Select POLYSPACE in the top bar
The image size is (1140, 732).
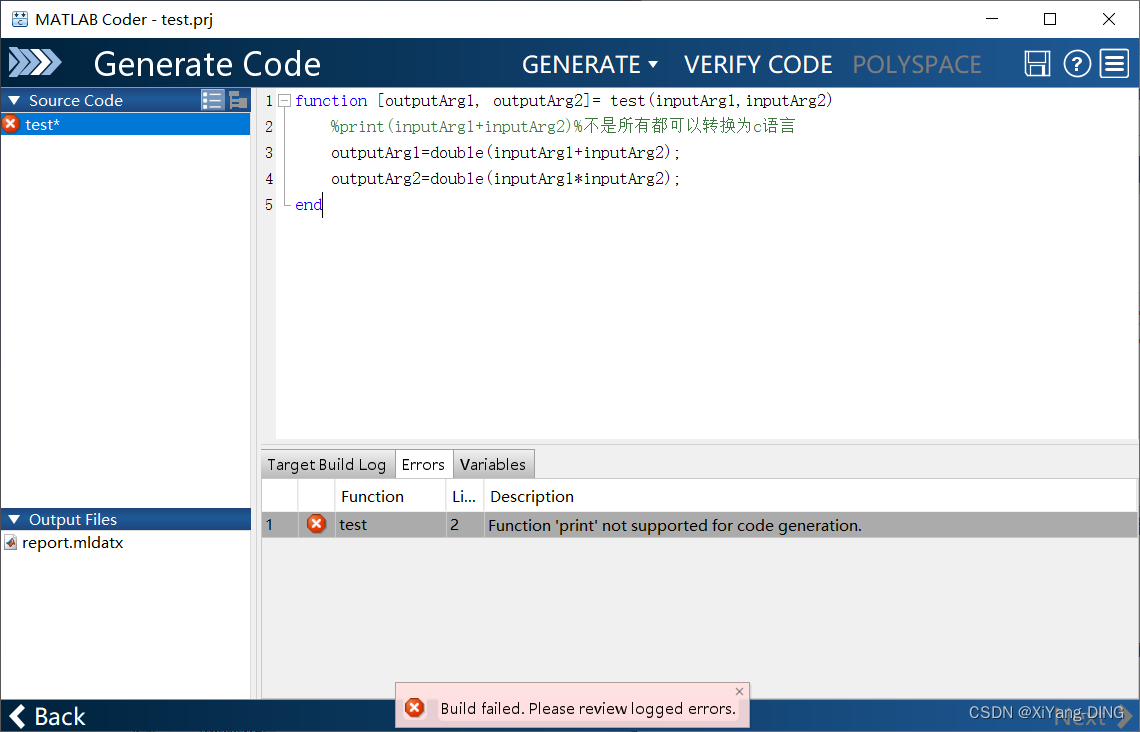click(916, 63)
